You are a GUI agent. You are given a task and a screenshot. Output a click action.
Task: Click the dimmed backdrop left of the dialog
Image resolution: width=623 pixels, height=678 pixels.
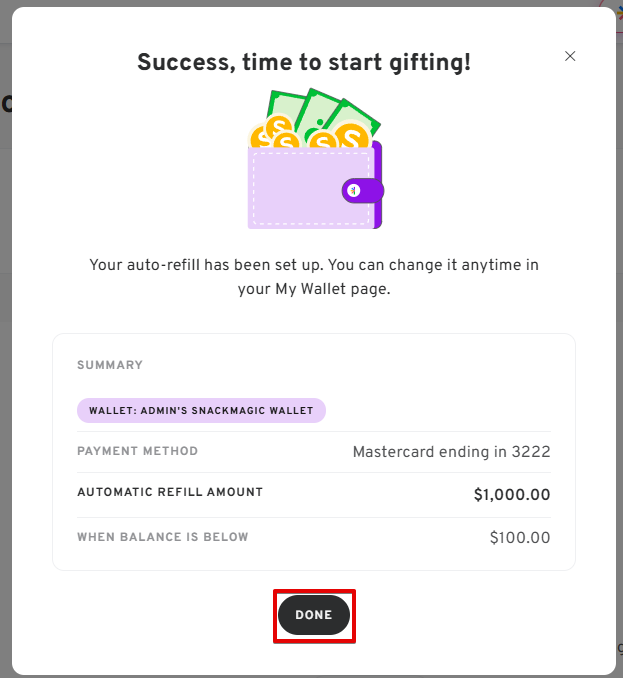coord(5,400)
